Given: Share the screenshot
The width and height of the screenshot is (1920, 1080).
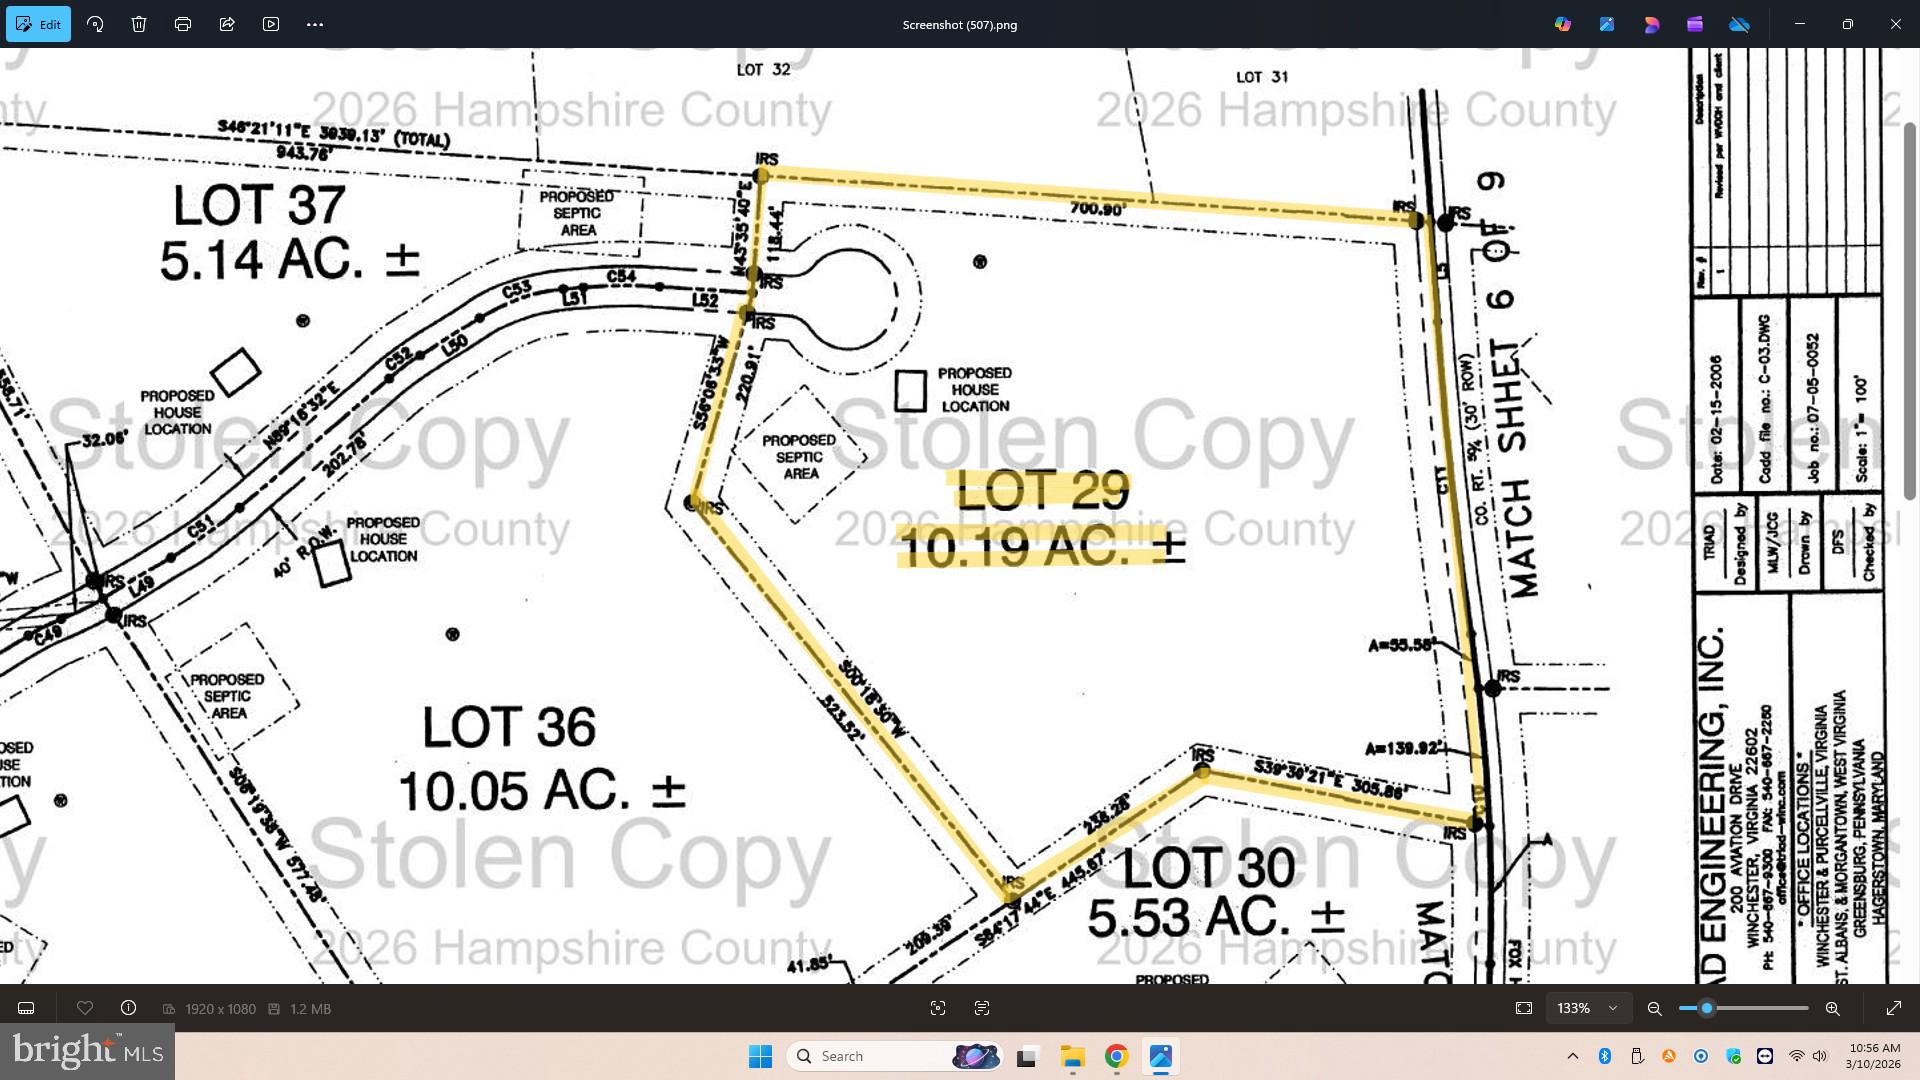Looking at the screenshot, I should pyautogui.click(x=227, y=23).
